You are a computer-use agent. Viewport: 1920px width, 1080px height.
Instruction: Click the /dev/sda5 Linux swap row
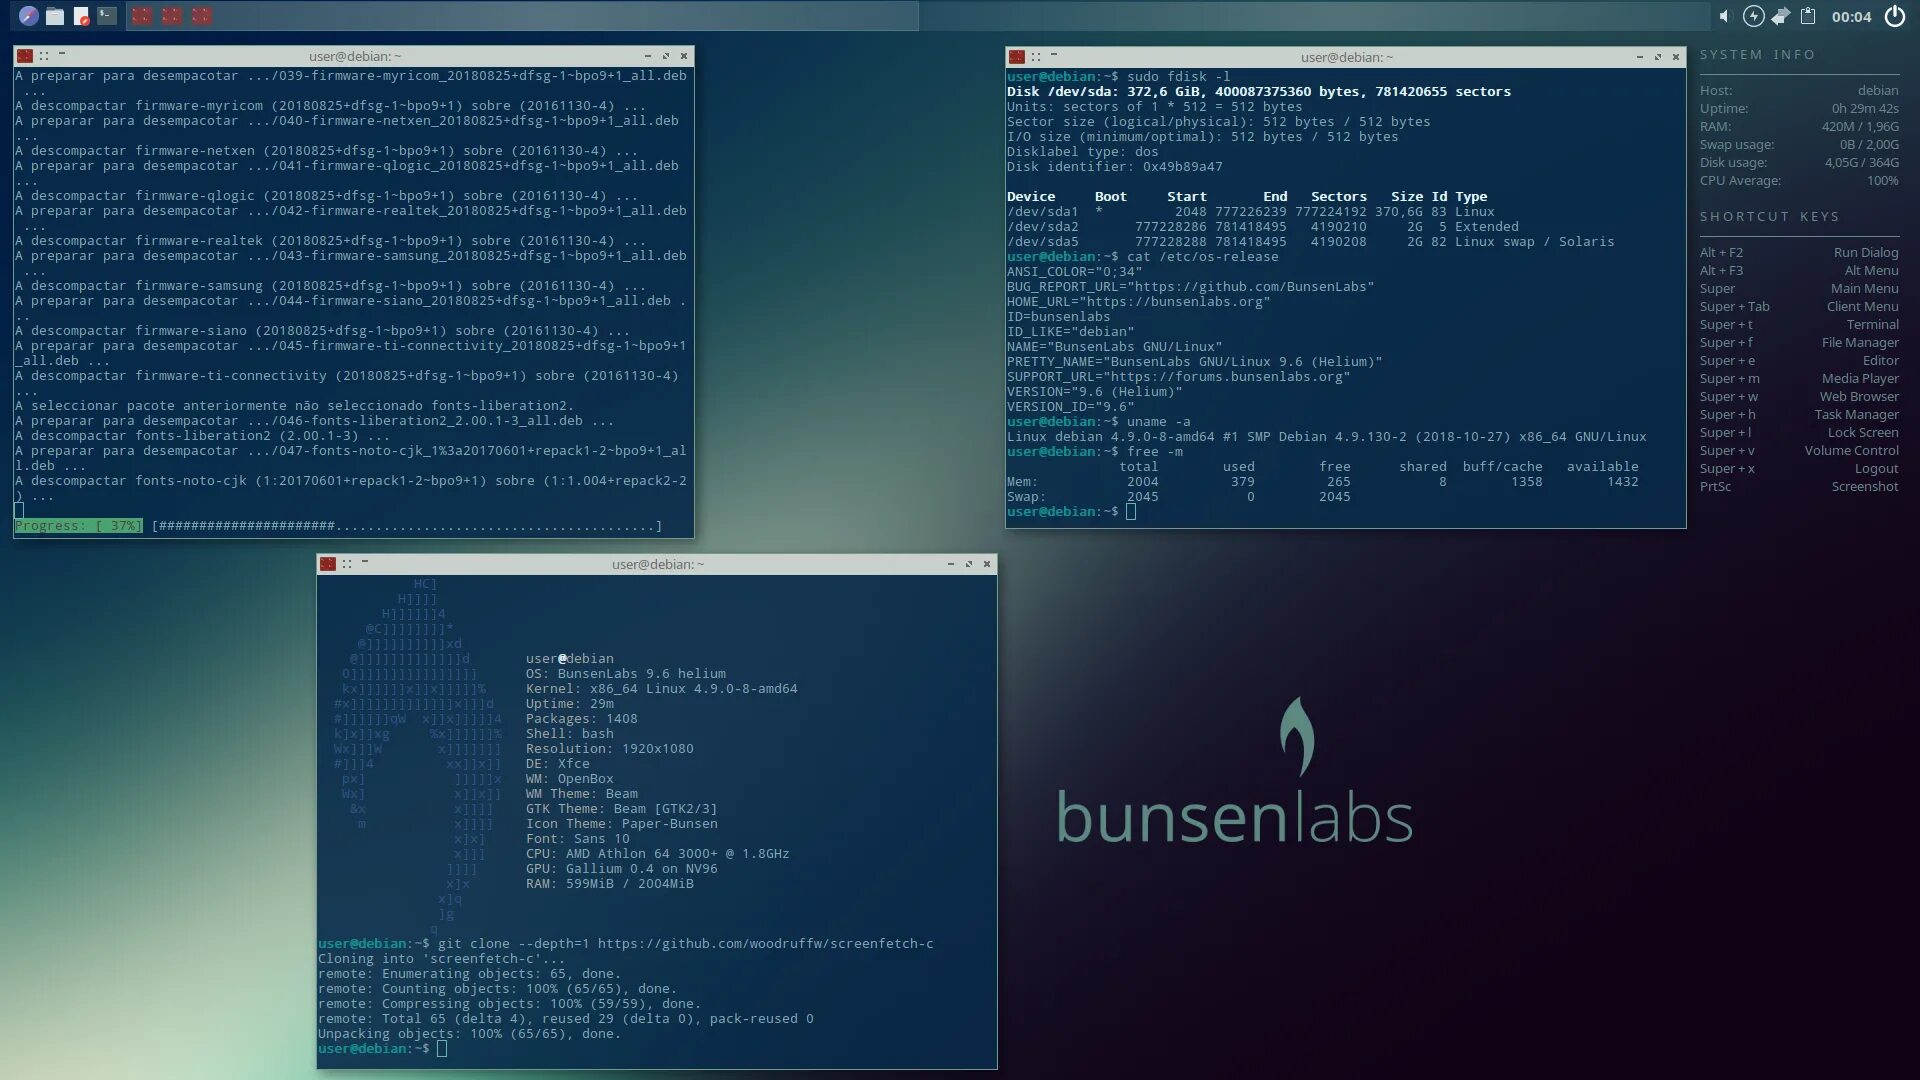click(1311, 242)
